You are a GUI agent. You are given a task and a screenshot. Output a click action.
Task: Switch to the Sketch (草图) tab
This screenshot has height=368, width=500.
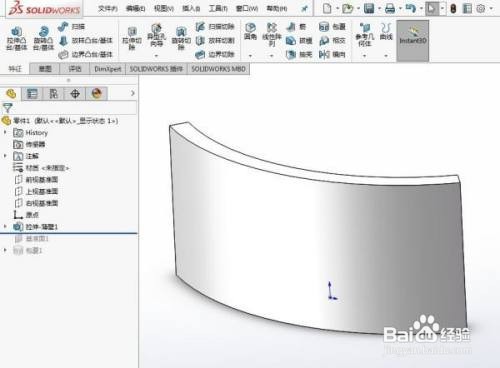click(45, 69)
